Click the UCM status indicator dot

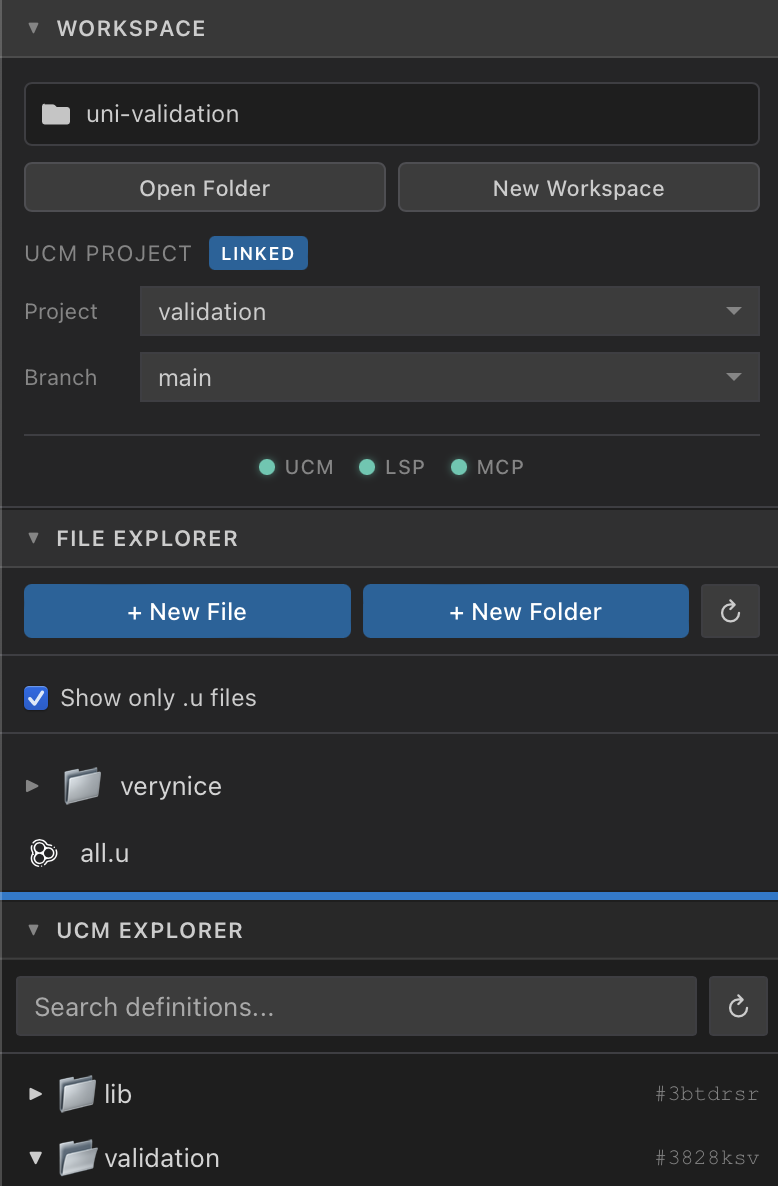pyautogui.click(x=267, y=467)
